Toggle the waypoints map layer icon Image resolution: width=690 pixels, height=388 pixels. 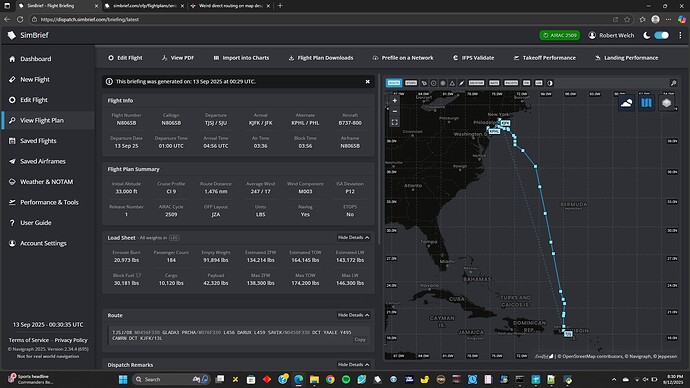(424, 83)
